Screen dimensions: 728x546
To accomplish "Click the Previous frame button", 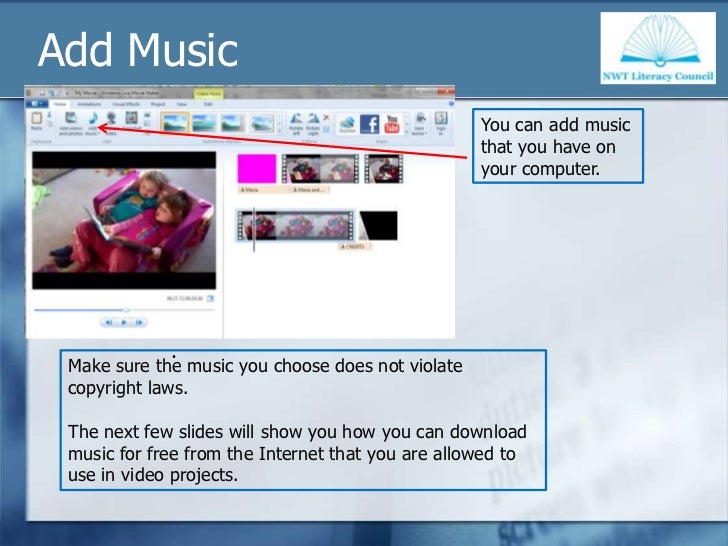I will point(109,322).
